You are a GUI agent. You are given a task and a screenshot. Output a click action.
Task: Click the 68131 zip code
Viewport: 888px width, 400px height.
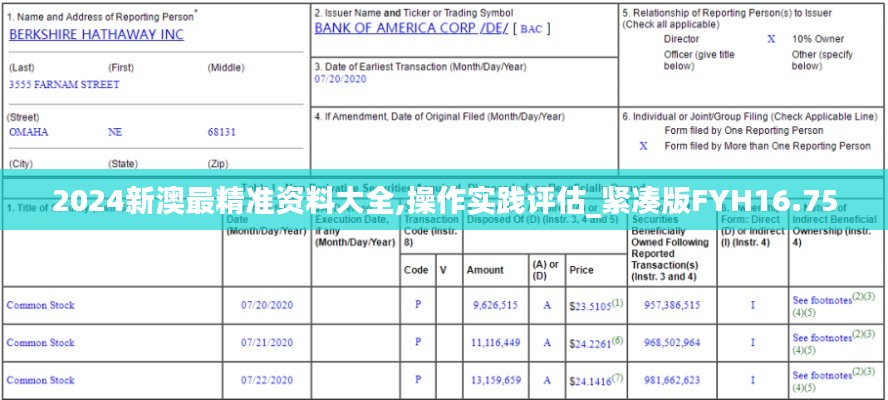point(221,132)
